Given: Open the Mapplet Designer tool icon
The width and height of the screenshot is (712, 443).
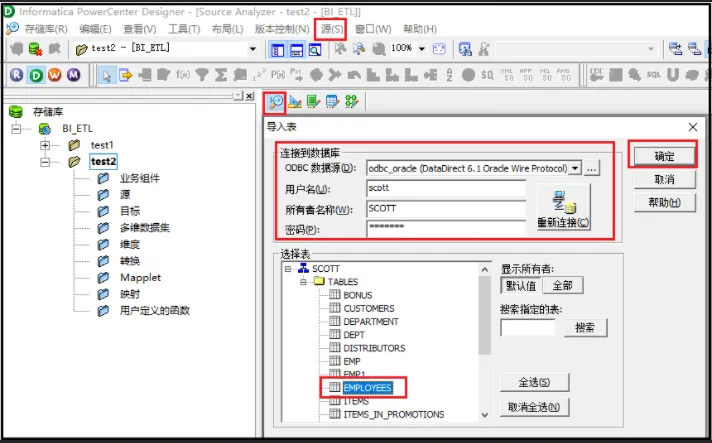Looking at the screenshot, I should click(x=332, y=101).
